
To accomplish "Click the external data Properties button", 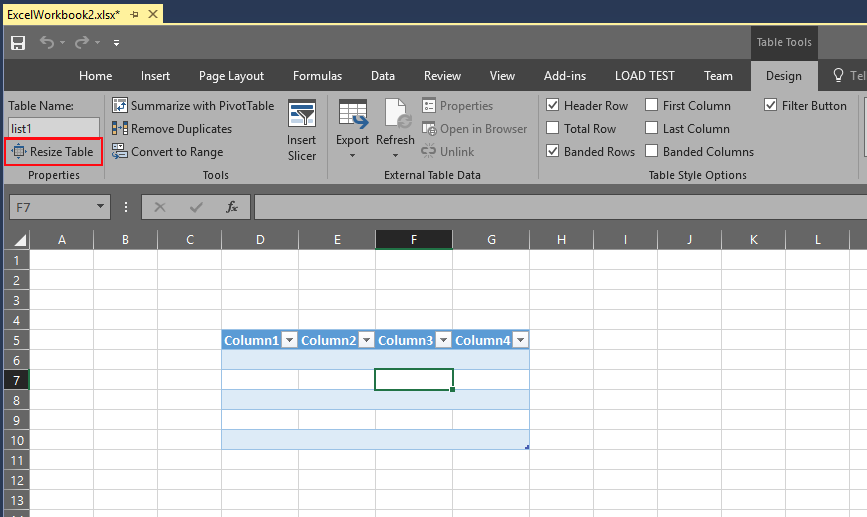I will [x=457, y=106].
